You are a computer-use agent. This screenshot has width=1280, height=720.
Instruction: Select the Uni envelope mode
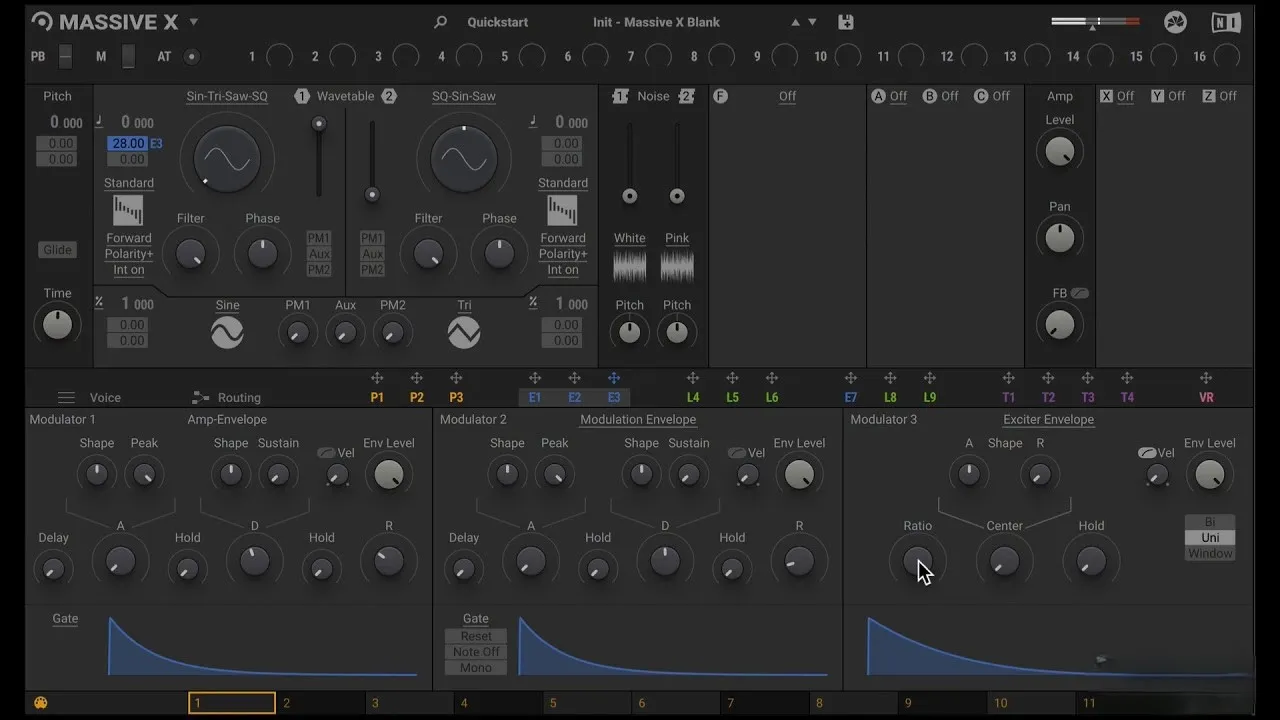pyautogui.click(x=1210, y=538)
